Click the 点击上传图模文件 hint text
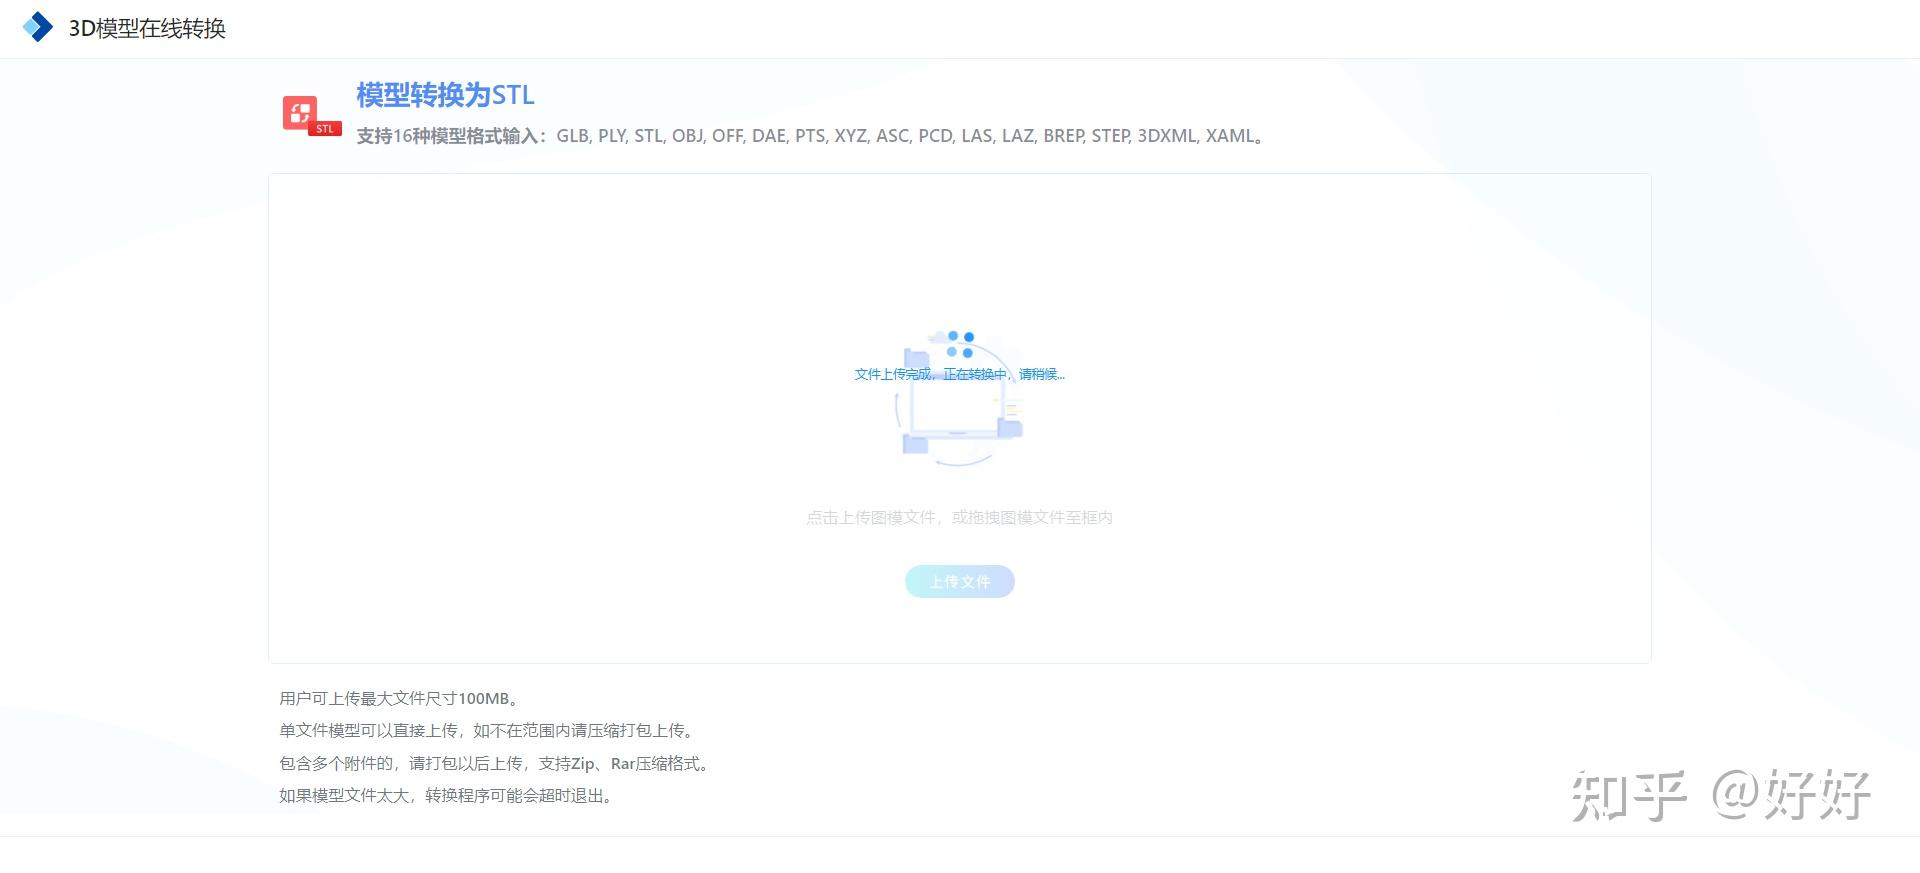Image resolution: width=1920 pixels, height=873 pixels. pos(960,517)
